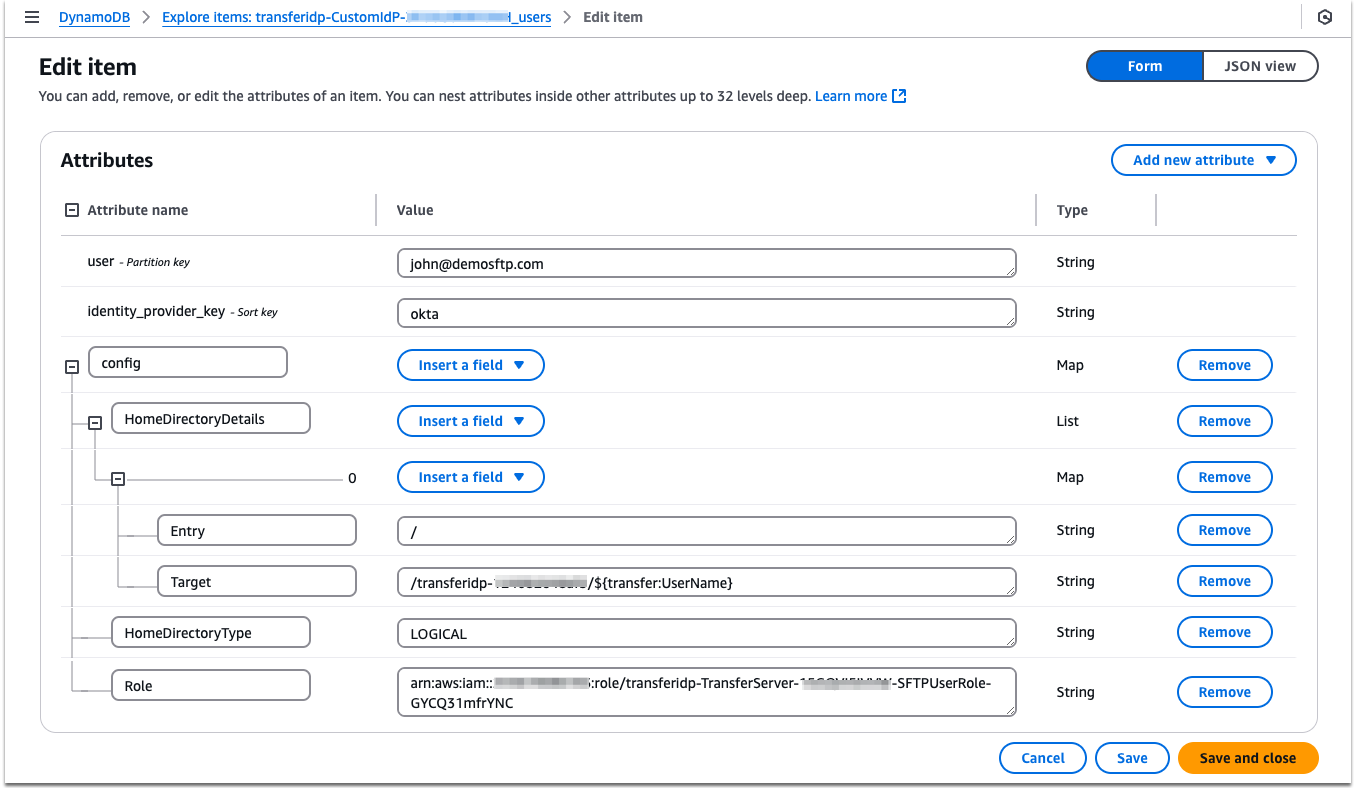Collapse the map entry at index 0
The width and height of the screenshot is (1357, 788).
pyautogui.click(x=118, y=477)
